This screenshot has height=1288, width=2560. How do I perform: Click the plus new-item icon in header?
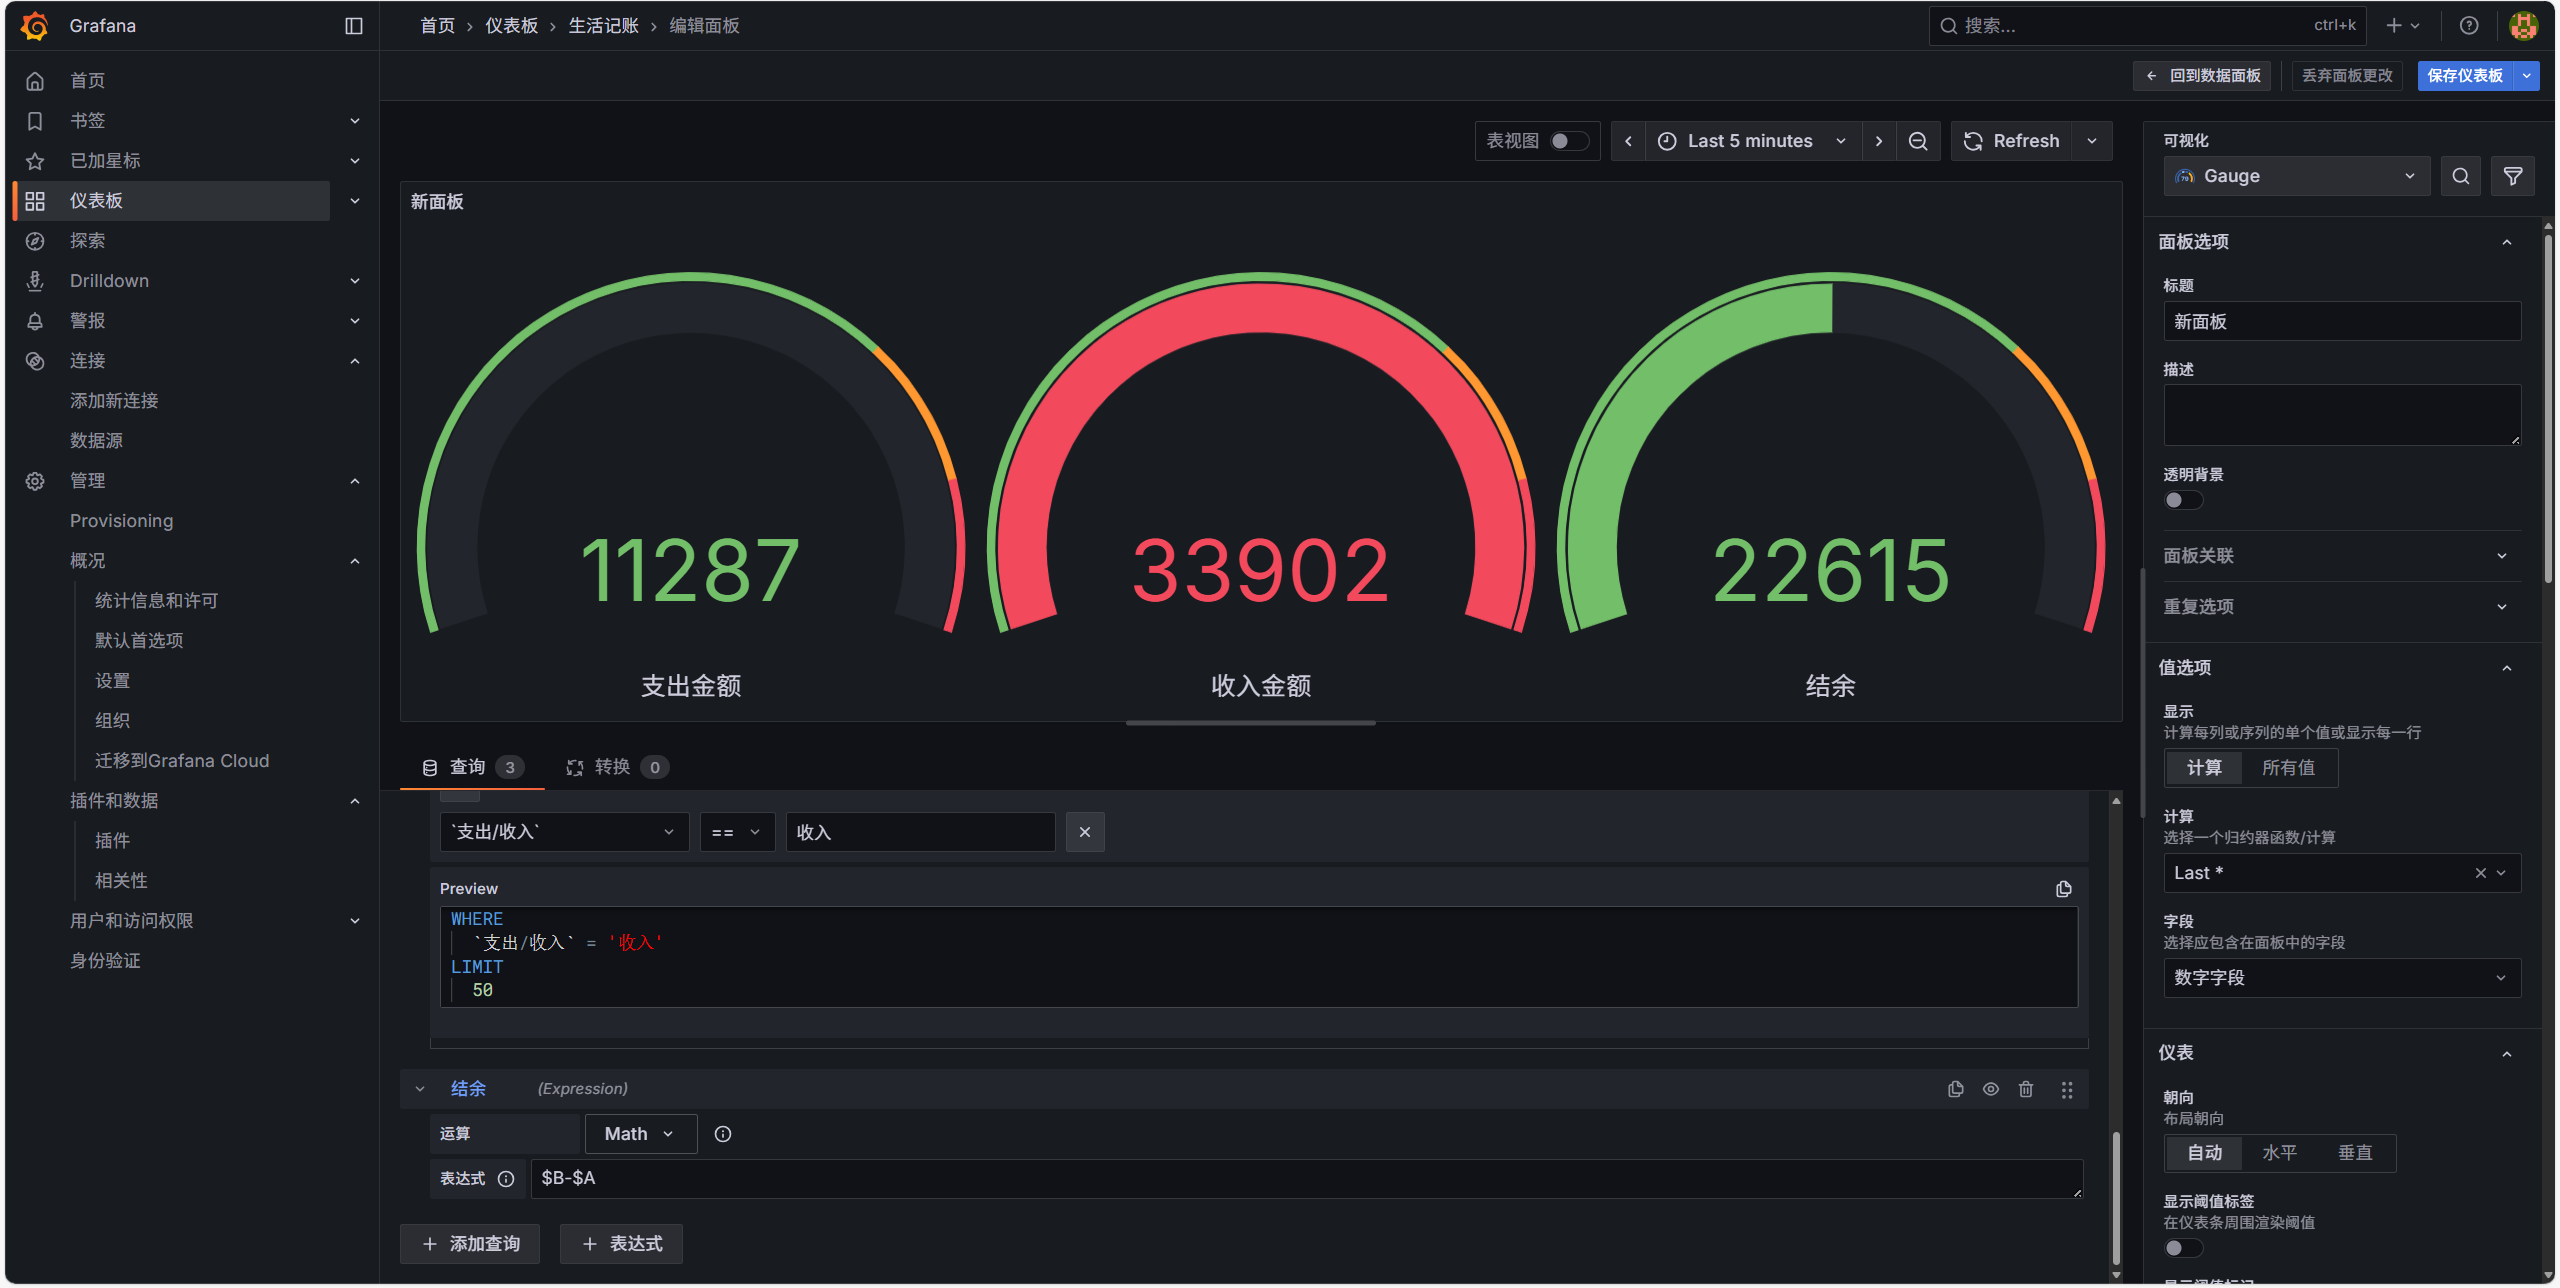pos(2403,26)
